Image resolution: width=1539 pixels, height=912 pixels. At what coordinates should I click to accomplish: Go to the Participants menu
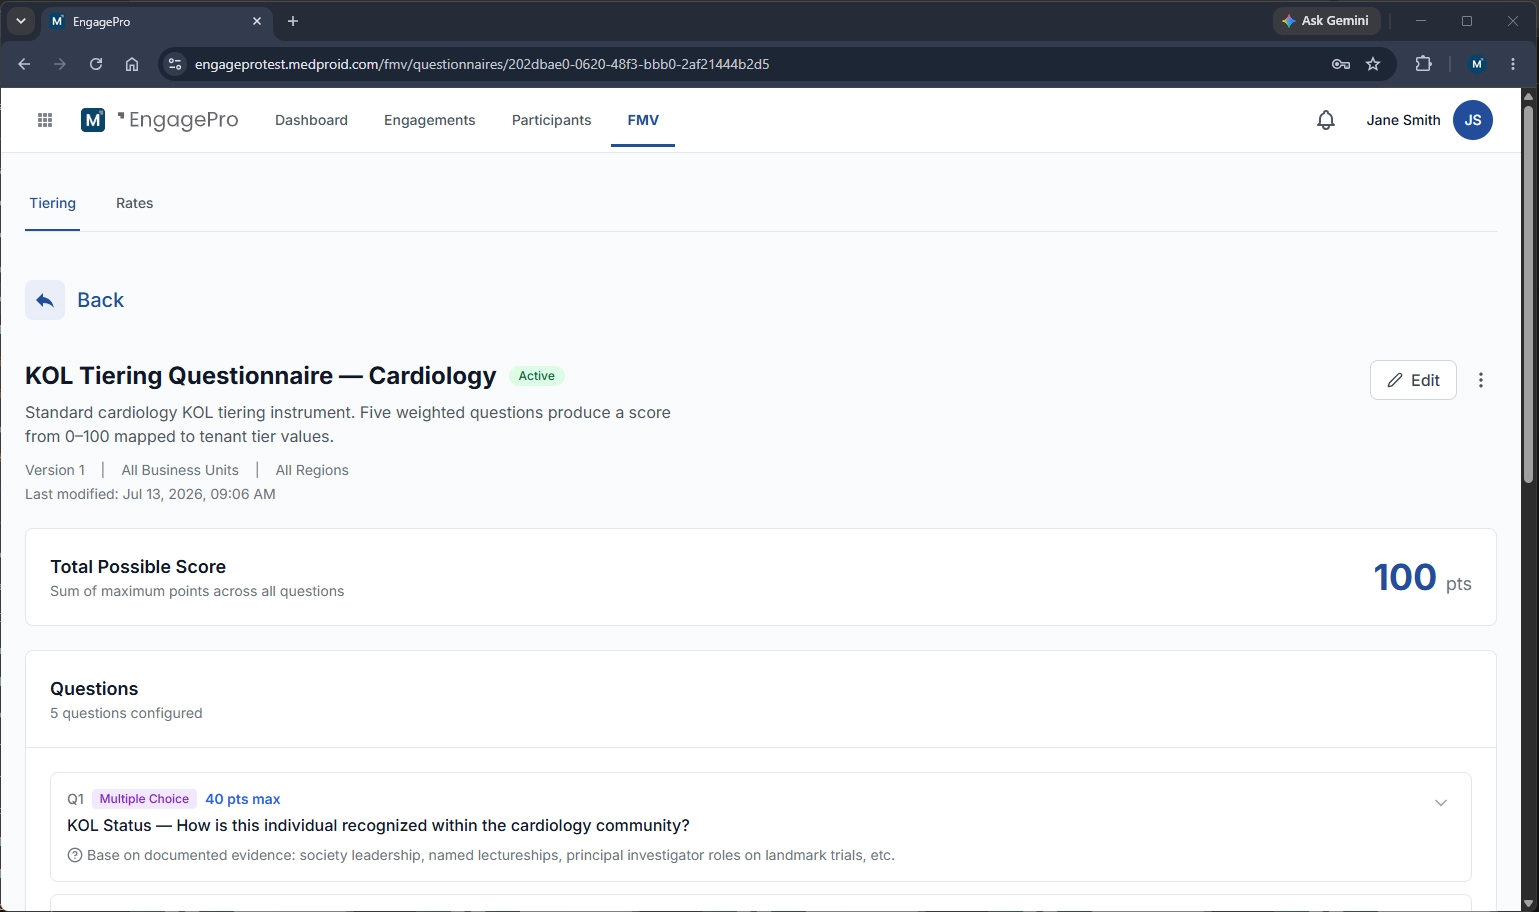551,120
